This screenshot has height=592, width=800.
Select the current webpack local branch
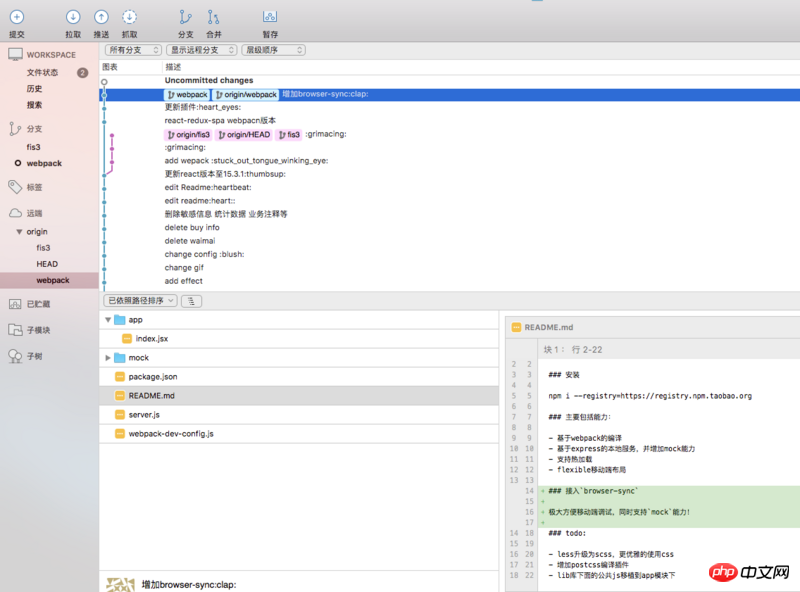(x=44, y=163)
